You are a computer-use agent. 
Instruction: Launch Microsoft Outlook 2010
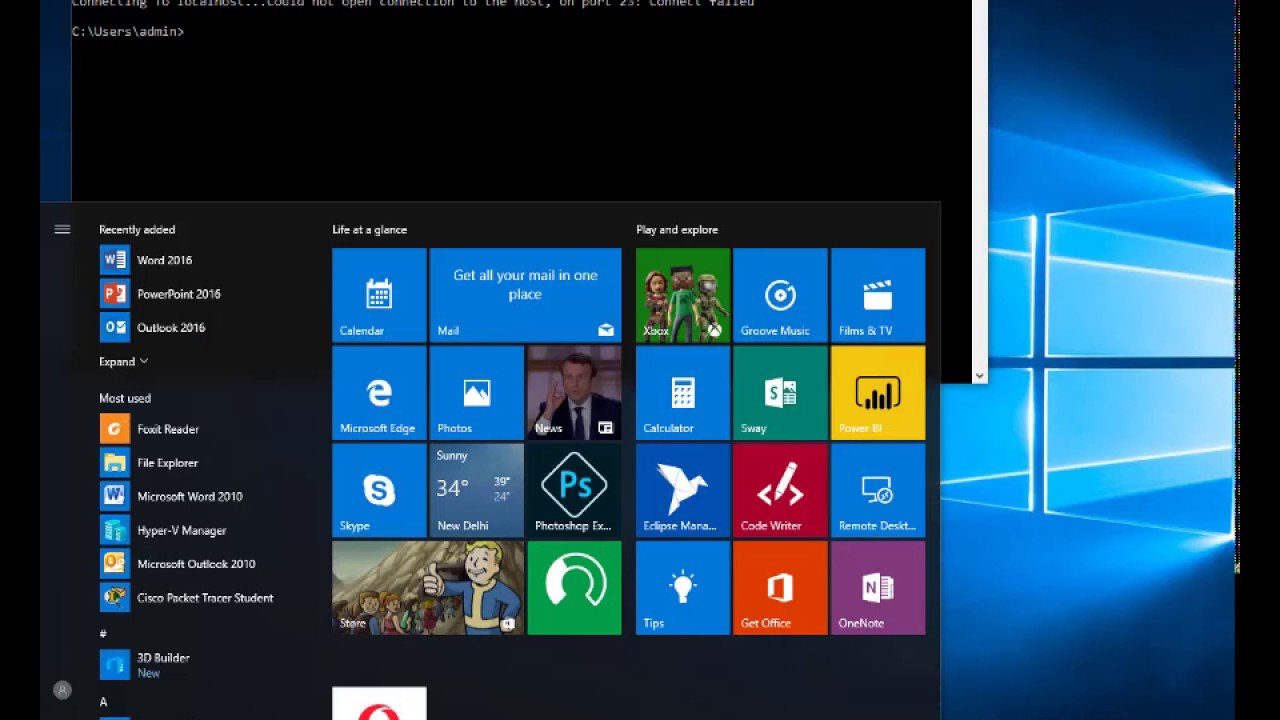point(177,564)
